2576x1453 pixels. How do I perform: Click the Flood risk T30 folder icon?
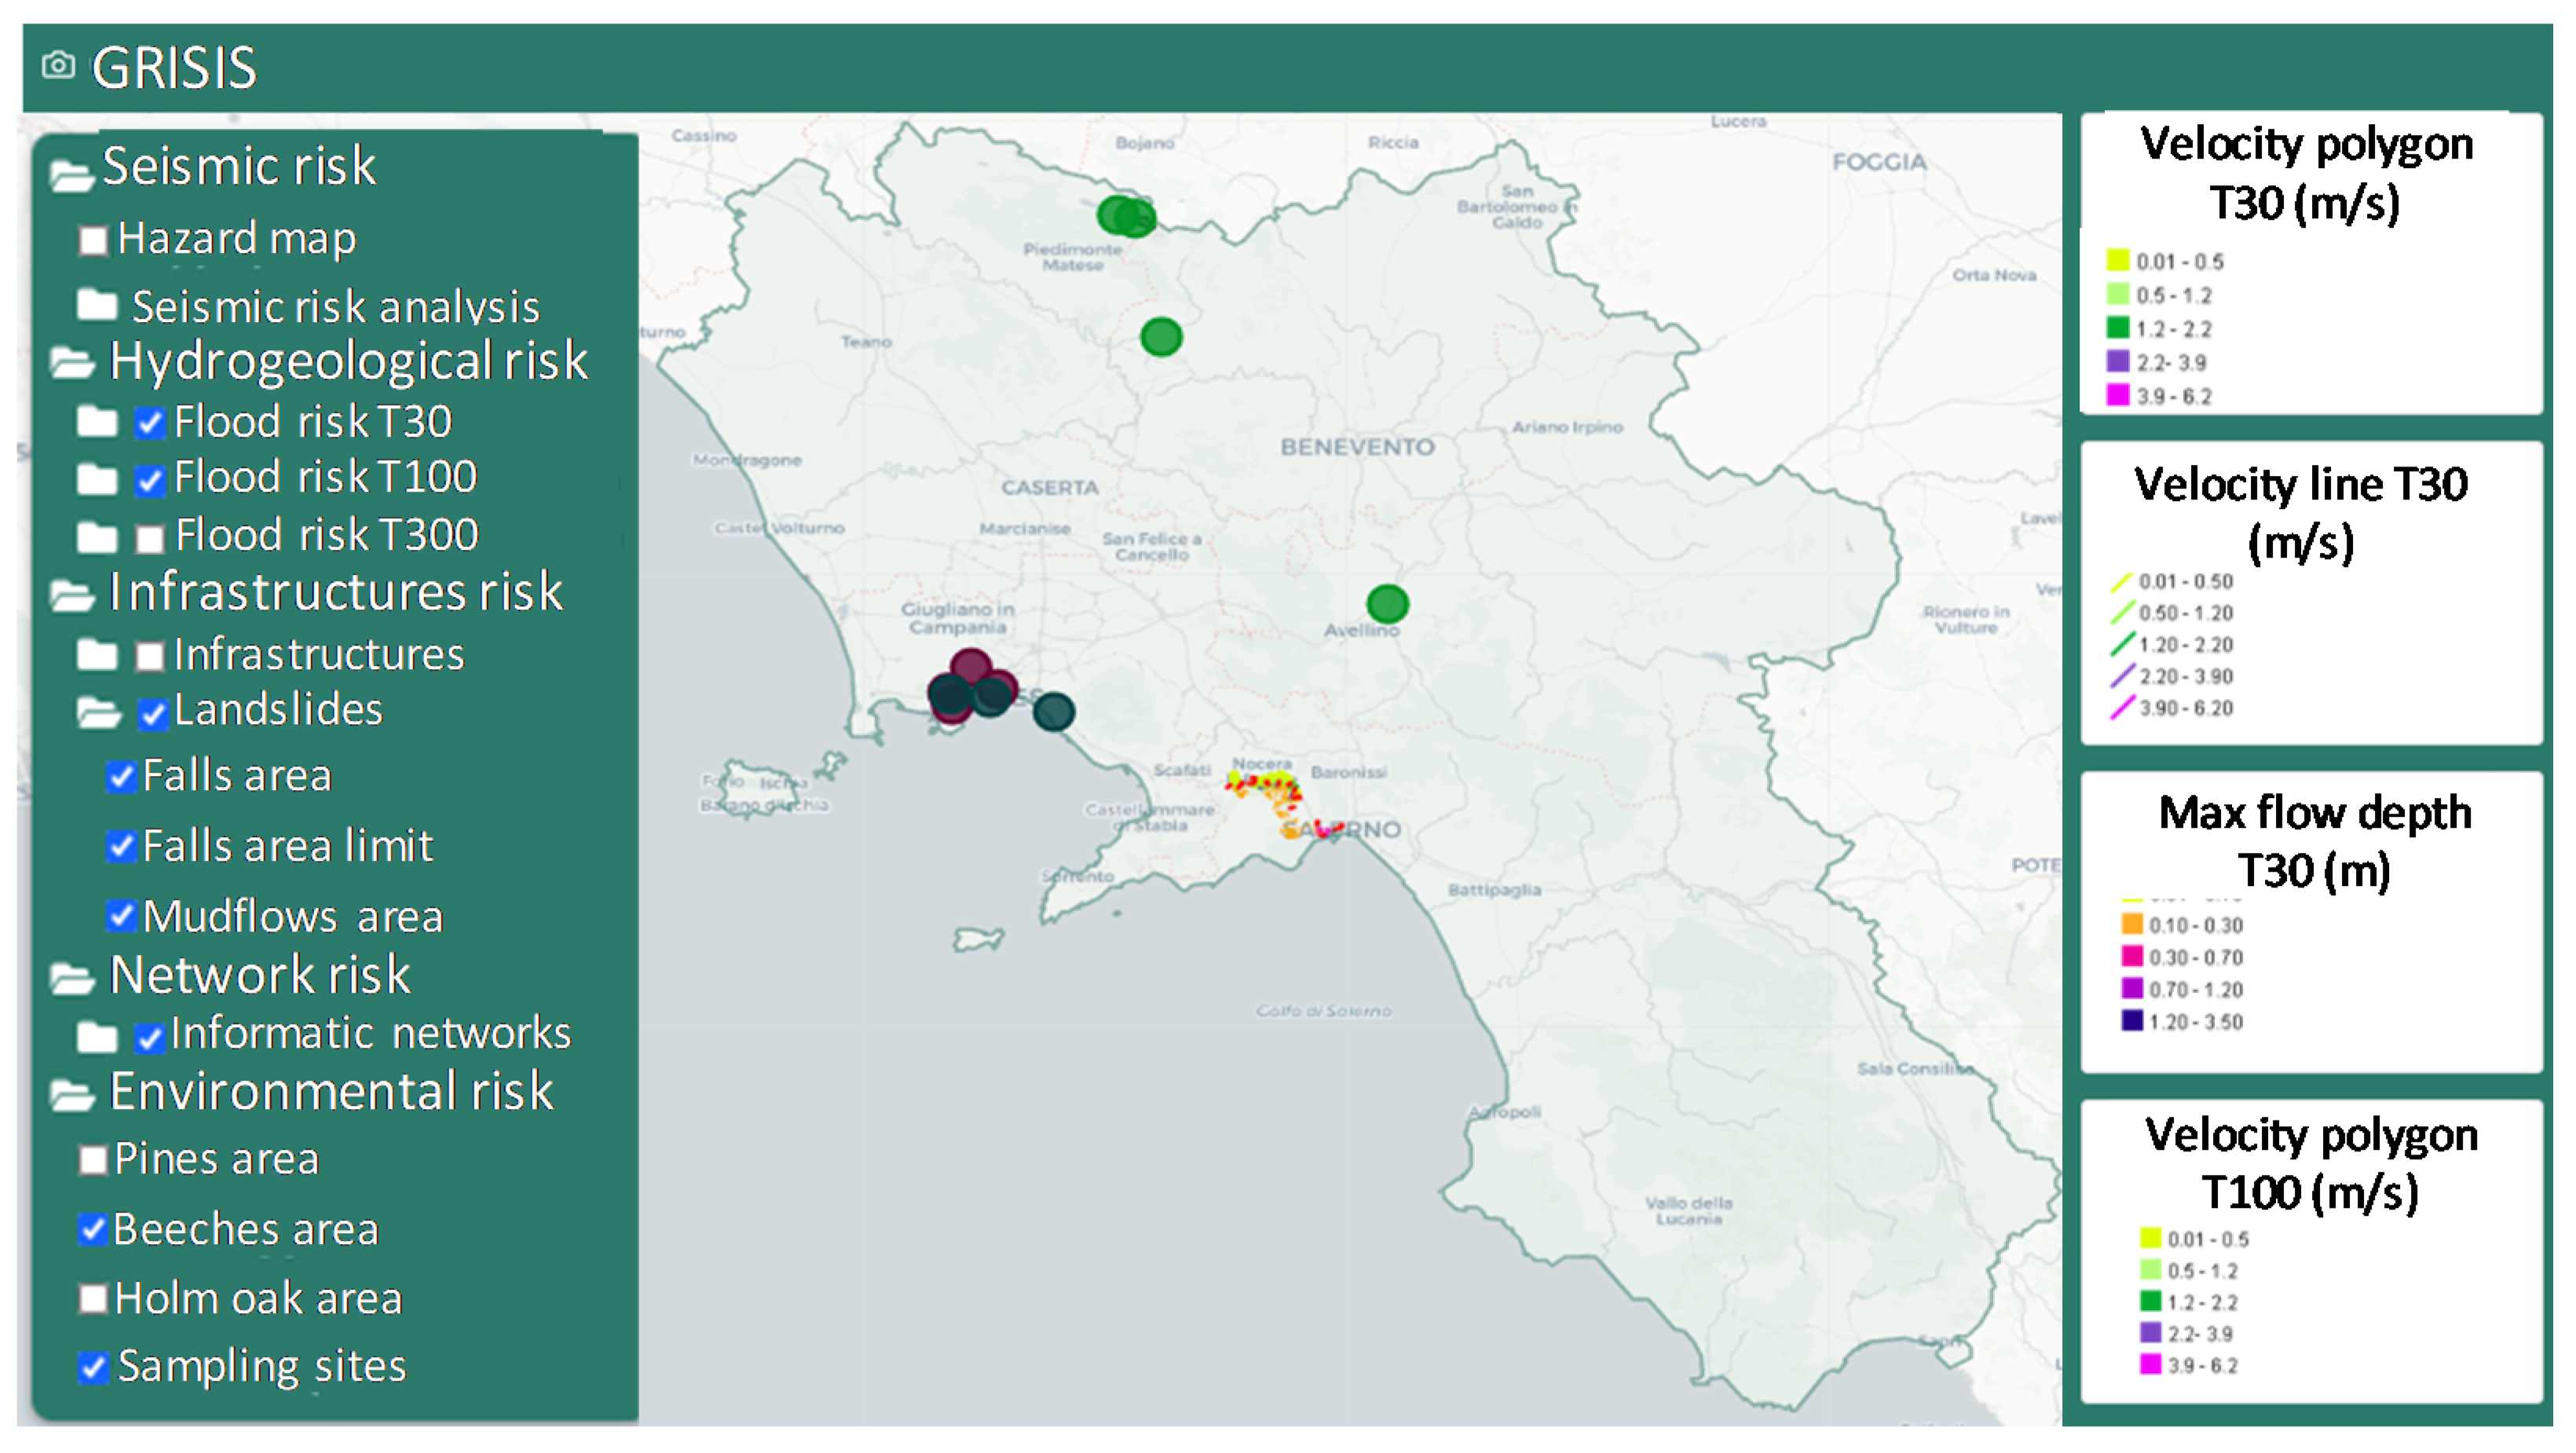[x=97, y=421]
